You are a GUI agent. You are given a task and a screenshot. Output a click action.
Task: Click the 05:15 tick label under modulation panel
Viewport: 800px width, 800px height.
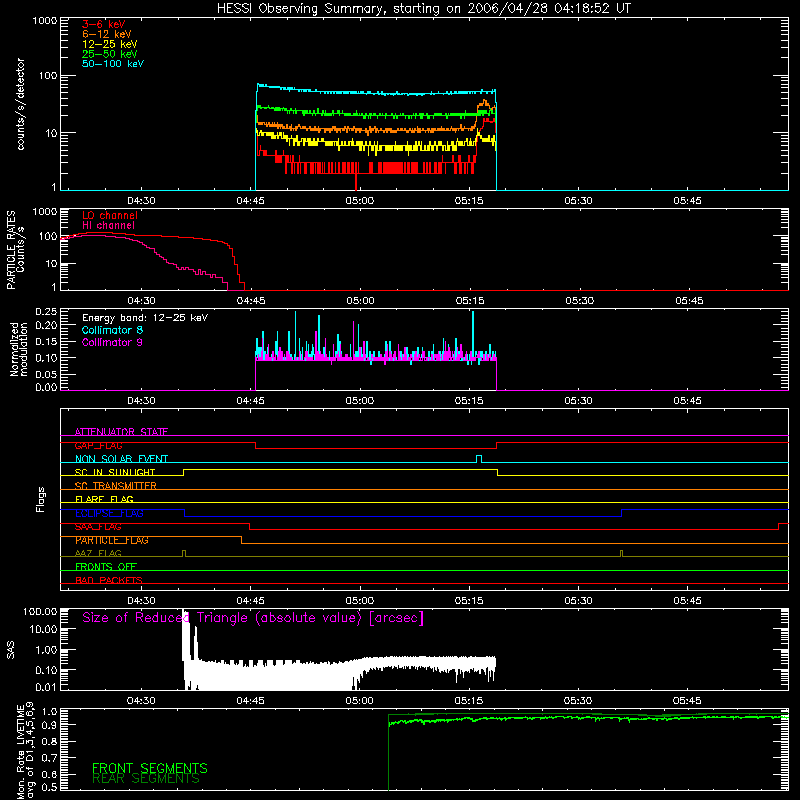point(469,401)
